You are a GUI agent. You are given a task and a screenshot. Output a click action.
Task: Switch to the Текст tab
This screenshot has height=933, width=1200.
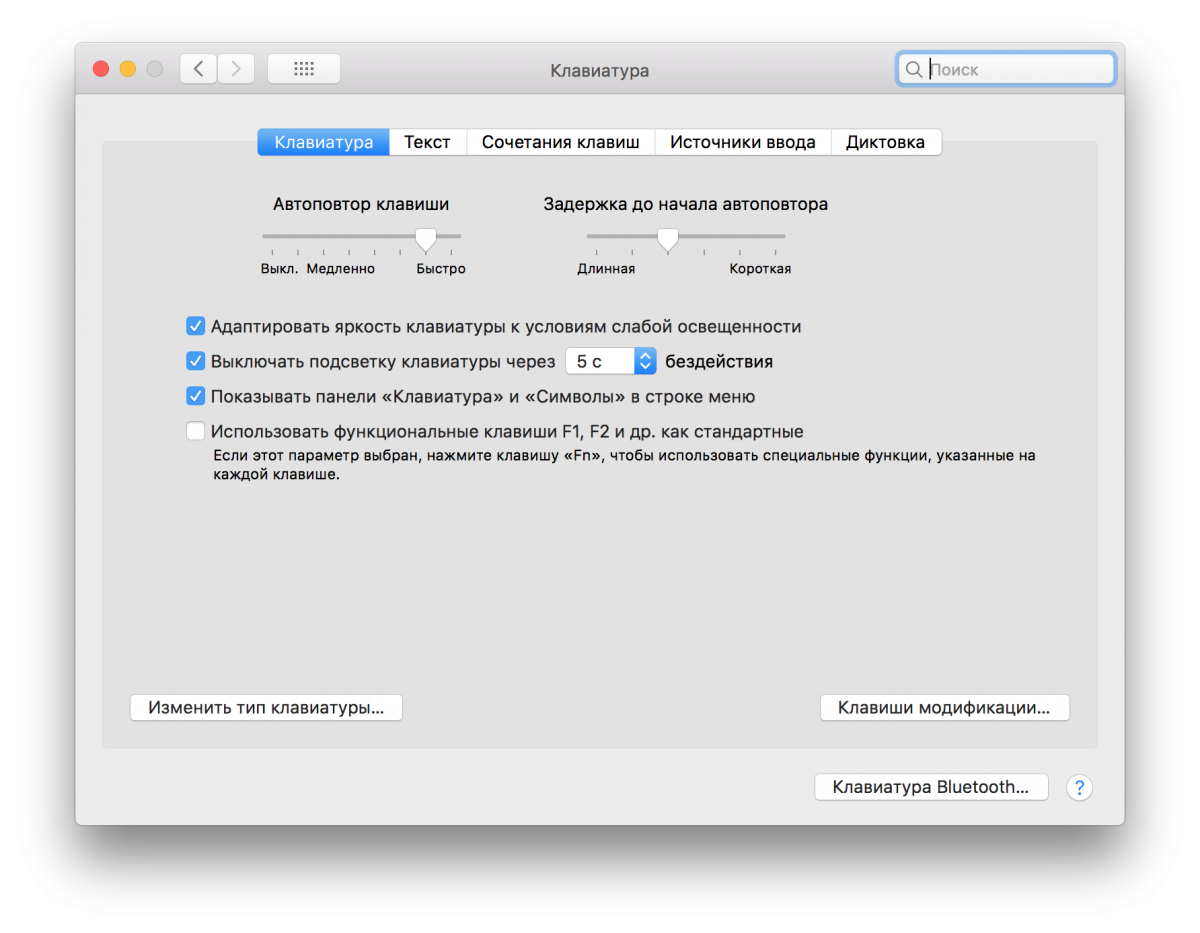click(427, 142)
